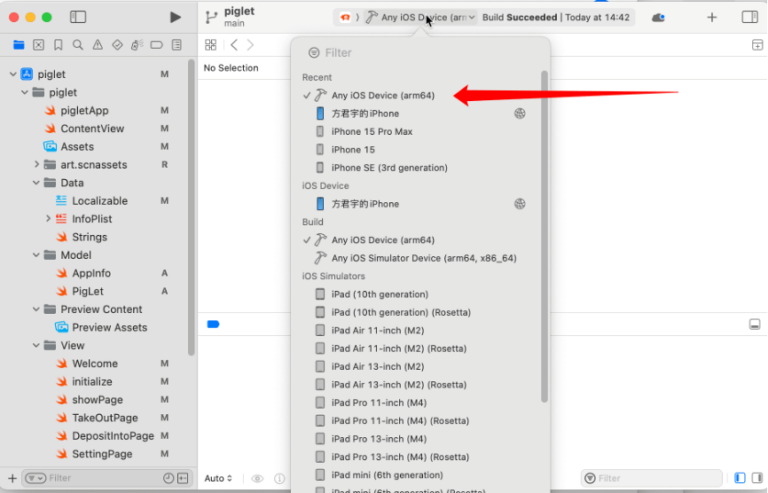768x493 pixels.
Task: Select iPad Air 11-inch (M2) simulator
Action: tap(377, 330)
